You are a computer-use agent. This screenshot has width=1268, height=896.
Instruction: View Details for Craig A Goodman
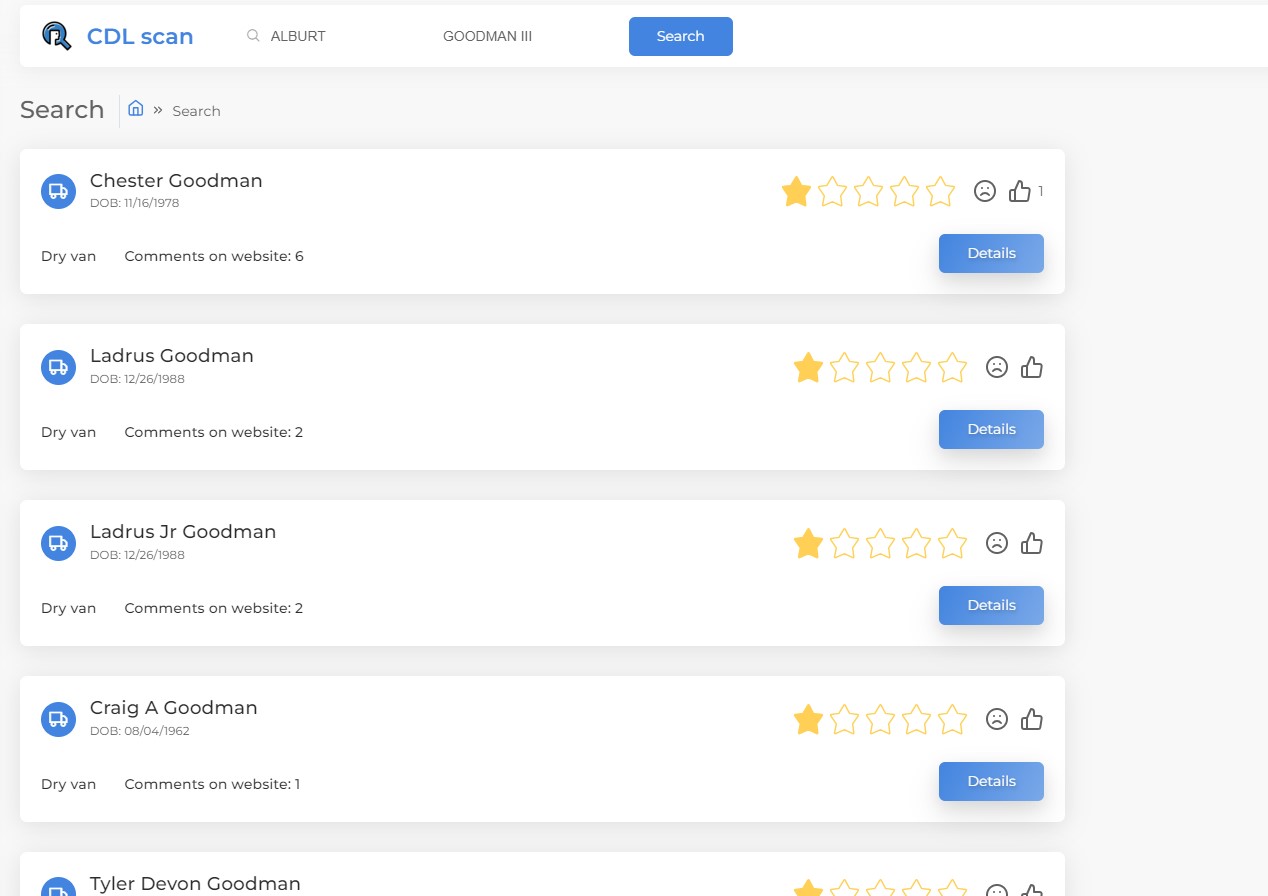point(991,781)
